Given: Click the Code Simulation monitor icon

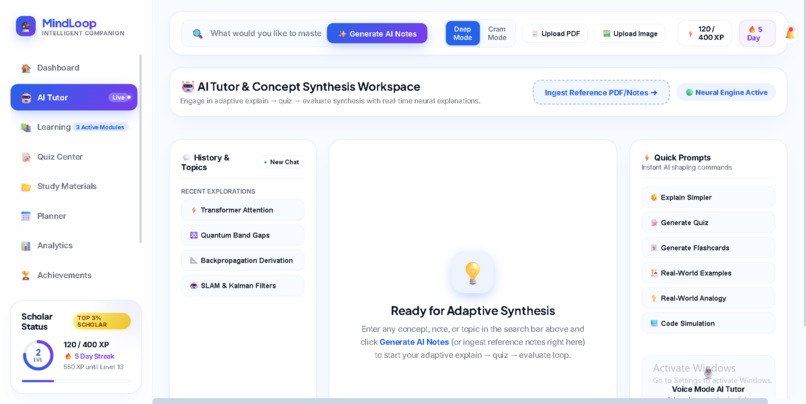Looking at the screenshot, I should (x=654, y=323).
